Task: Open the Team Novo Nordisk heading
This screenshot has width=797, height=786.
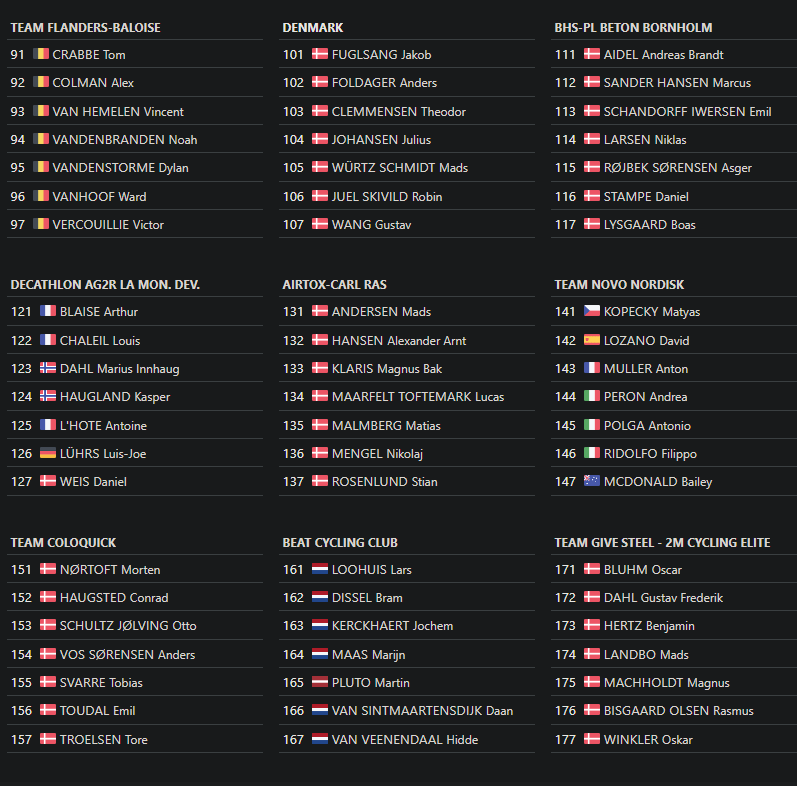Action: coord(619,285)
